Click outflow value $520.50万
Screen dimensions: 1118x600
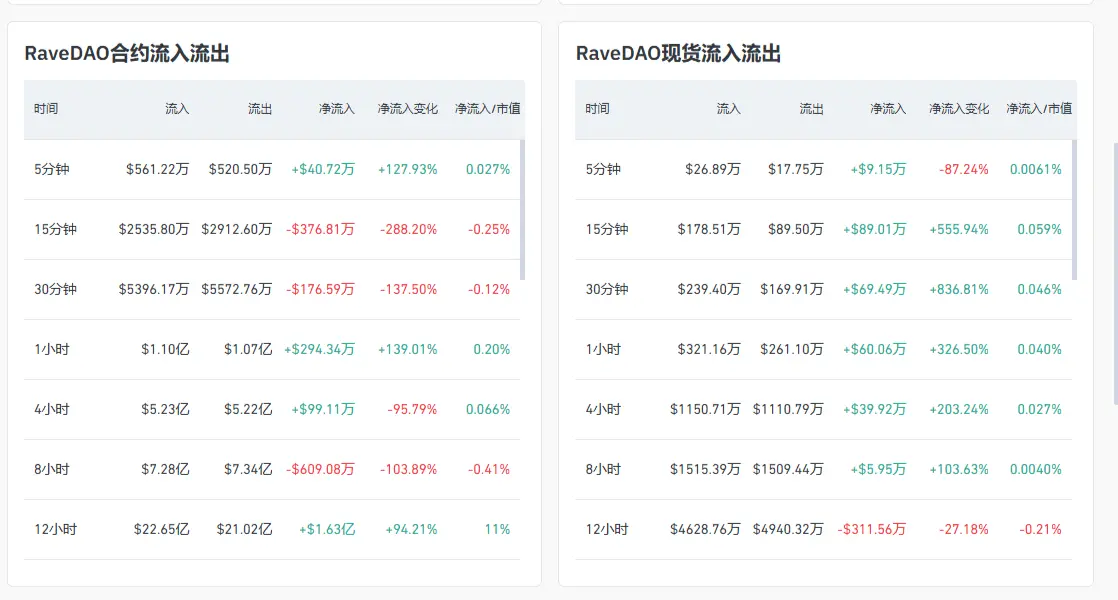240,170
